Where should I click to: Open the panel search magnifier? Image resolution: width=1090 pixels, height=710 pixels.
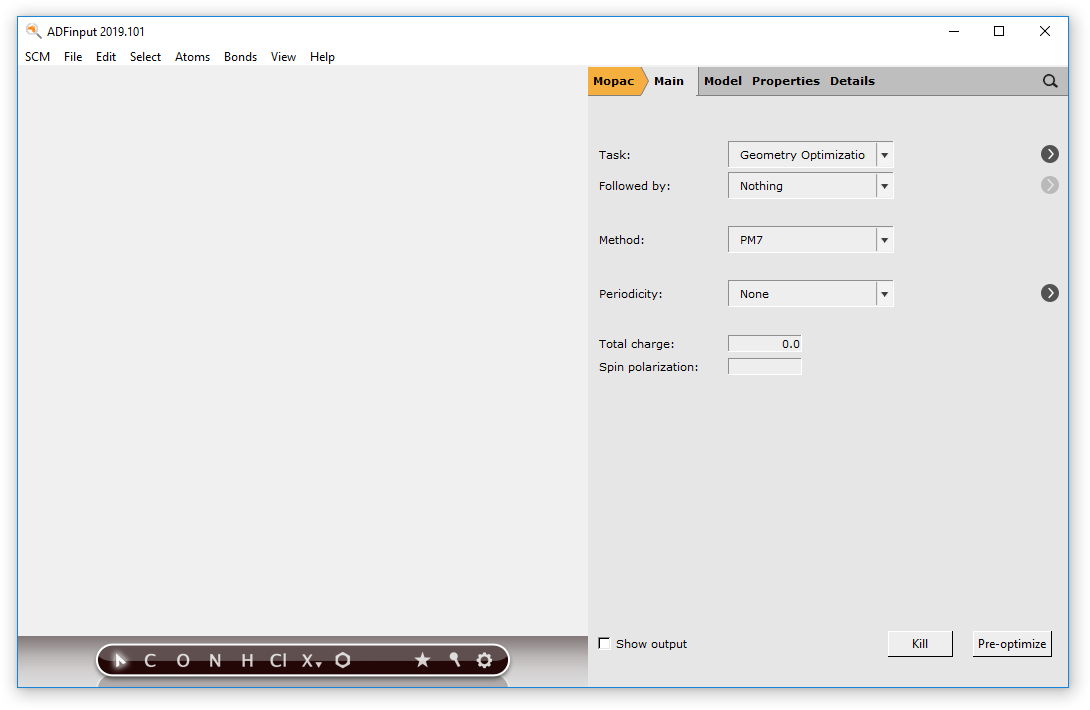1050,81
